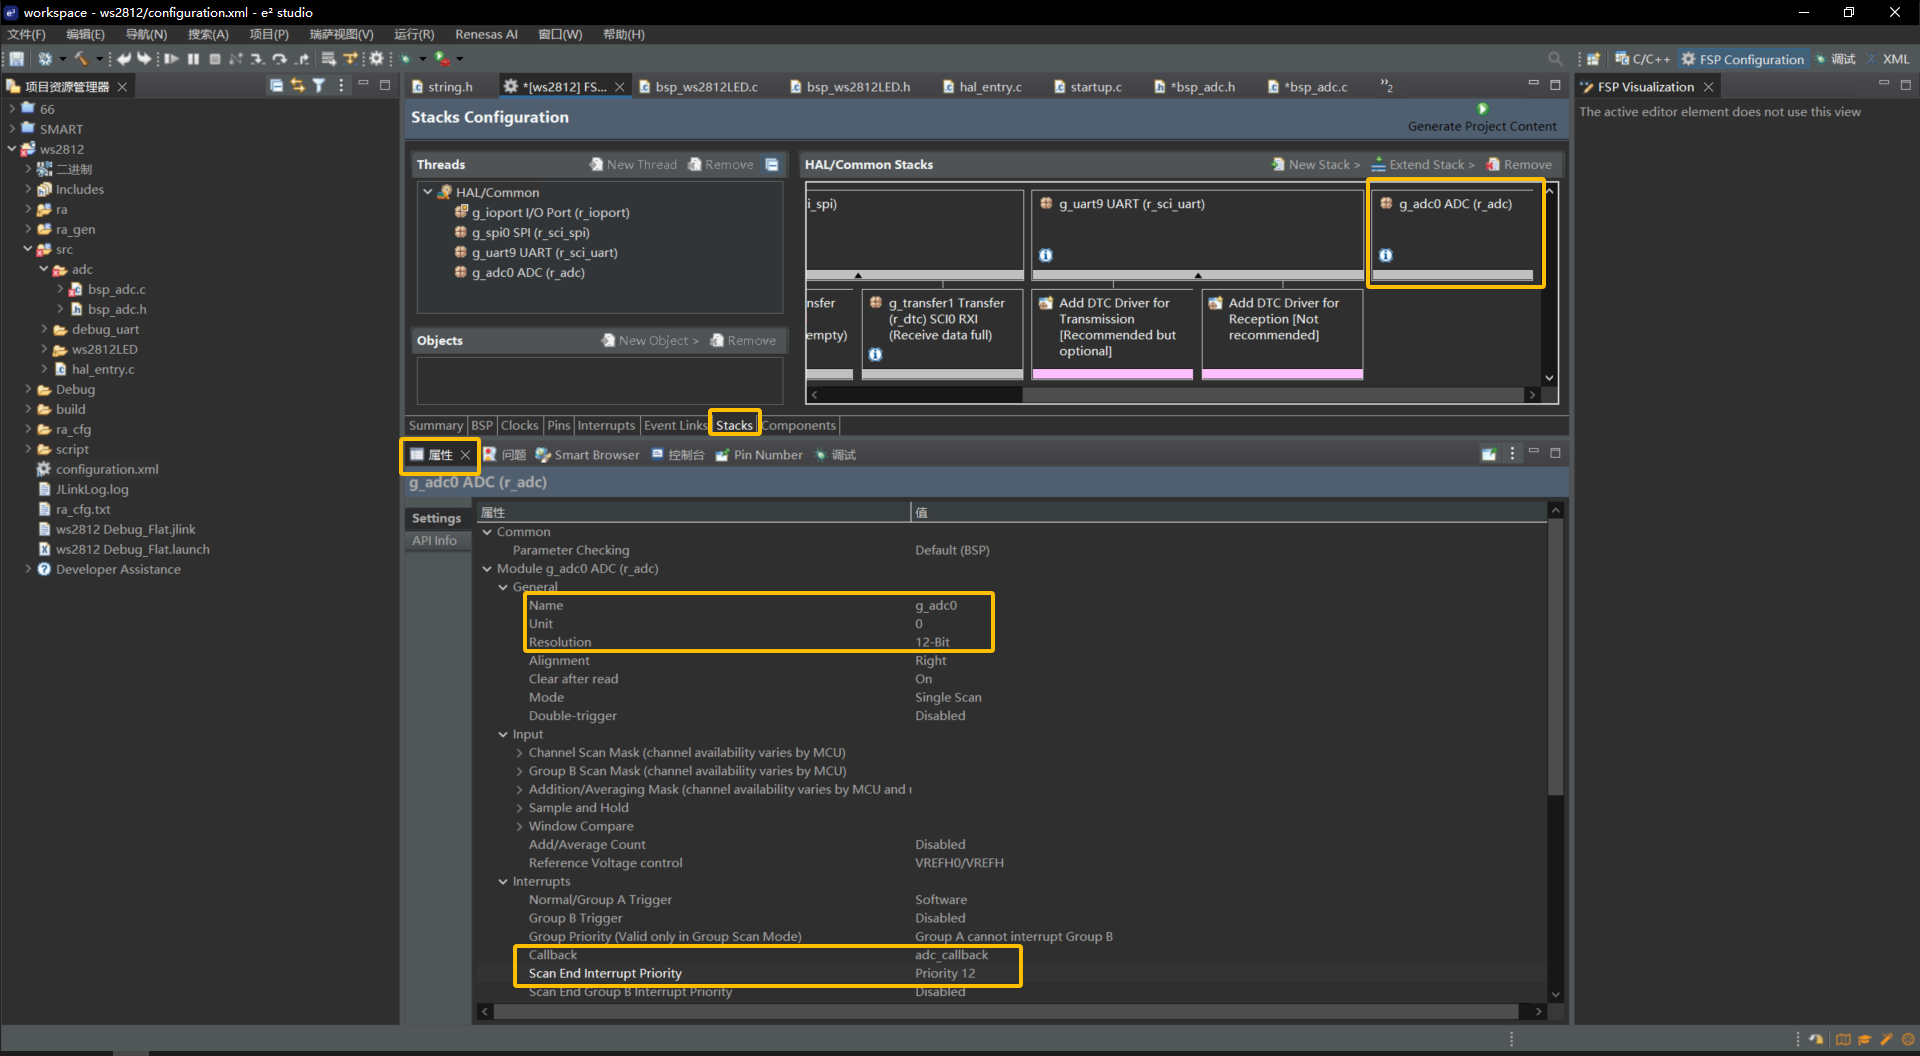Open the Renesas AI menu
The image size is (1920, 1056).
click(486, 34)
